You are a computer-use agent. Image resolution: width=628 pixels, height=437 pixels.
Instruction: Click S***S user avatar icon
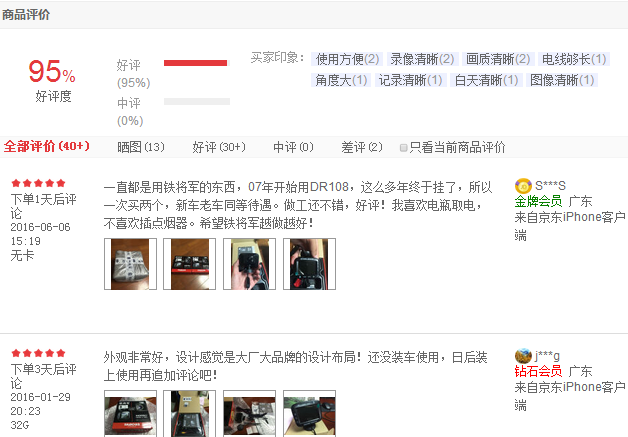point(523,186)
